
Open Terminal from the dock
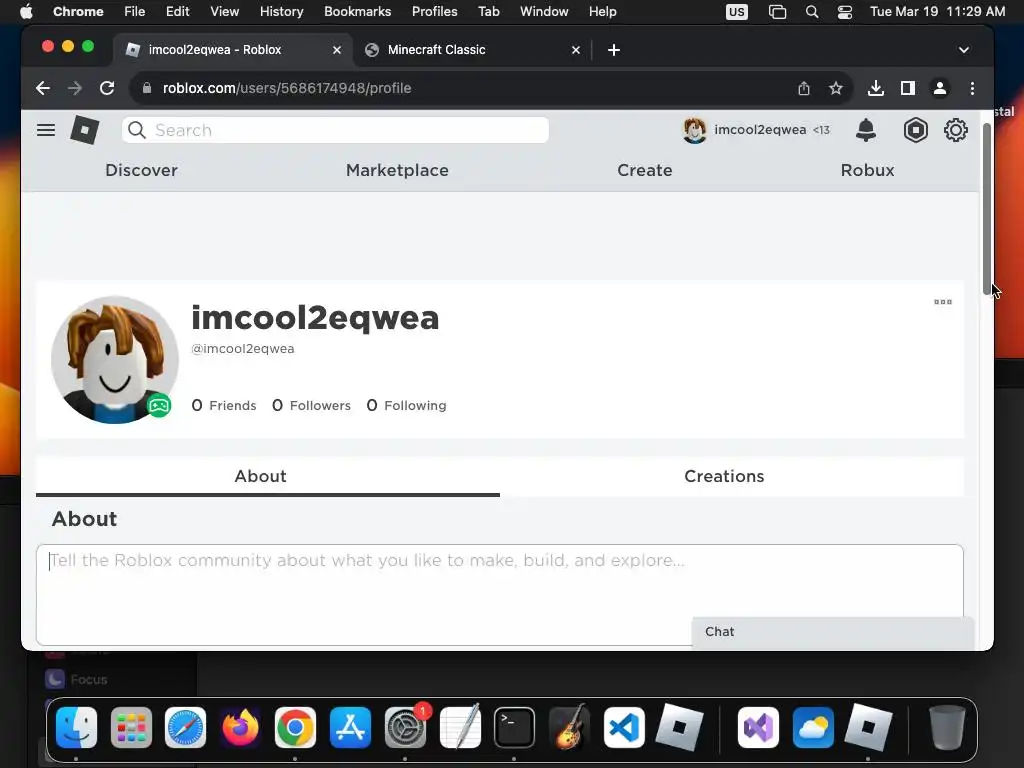514,727
